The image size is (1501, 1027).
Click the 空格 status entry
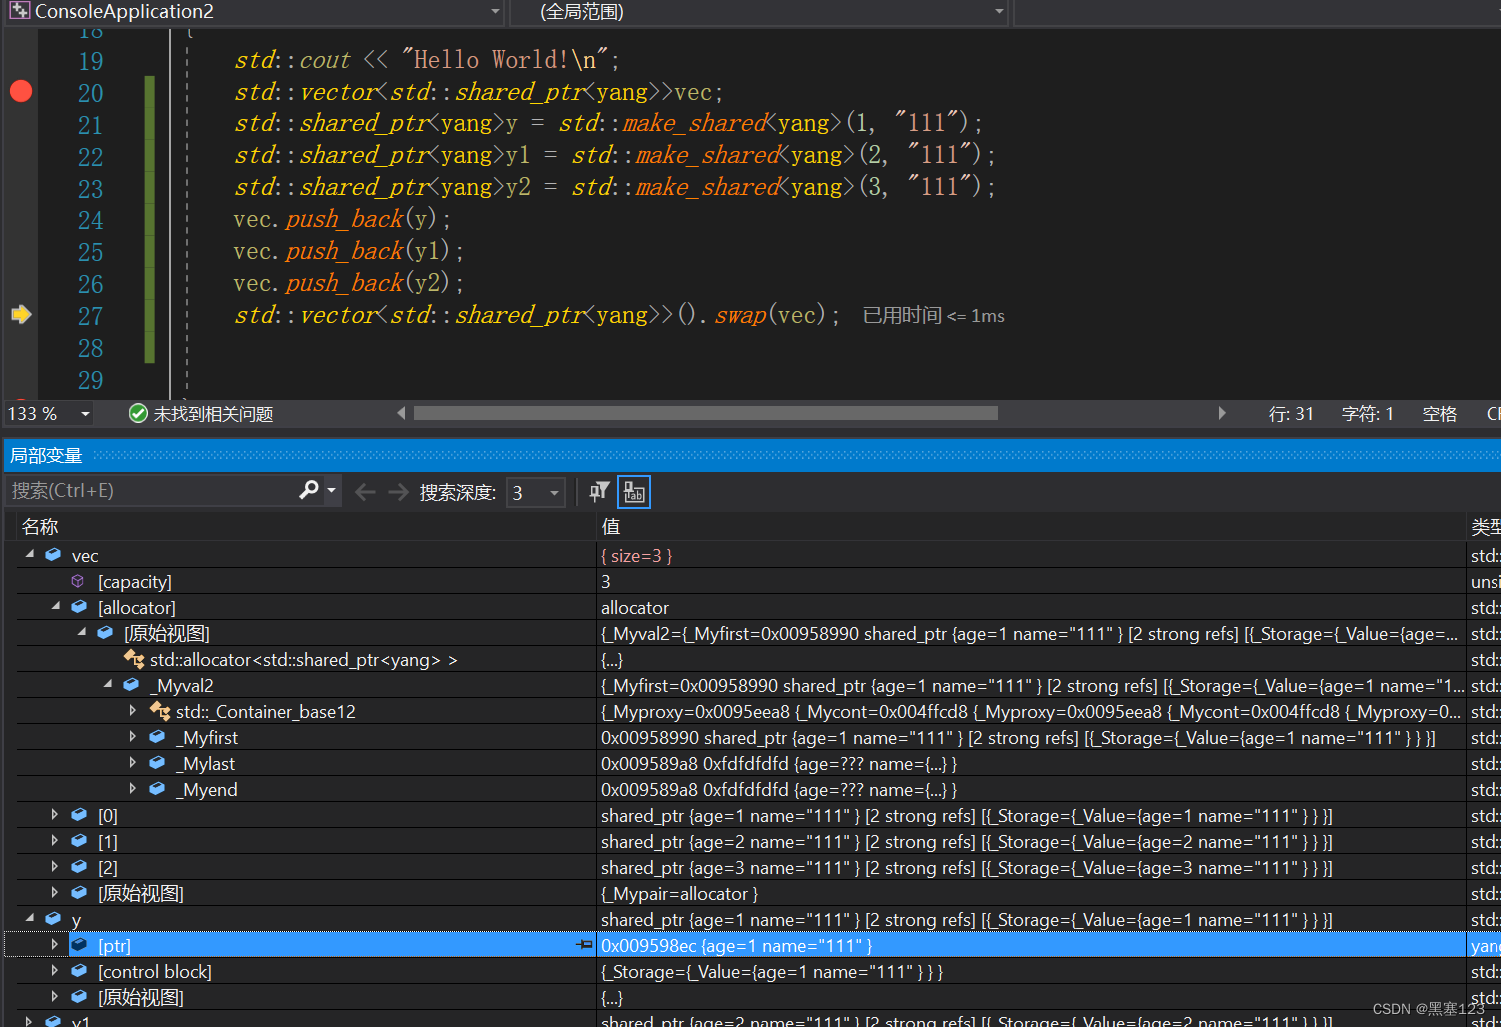click(1440, 414)
